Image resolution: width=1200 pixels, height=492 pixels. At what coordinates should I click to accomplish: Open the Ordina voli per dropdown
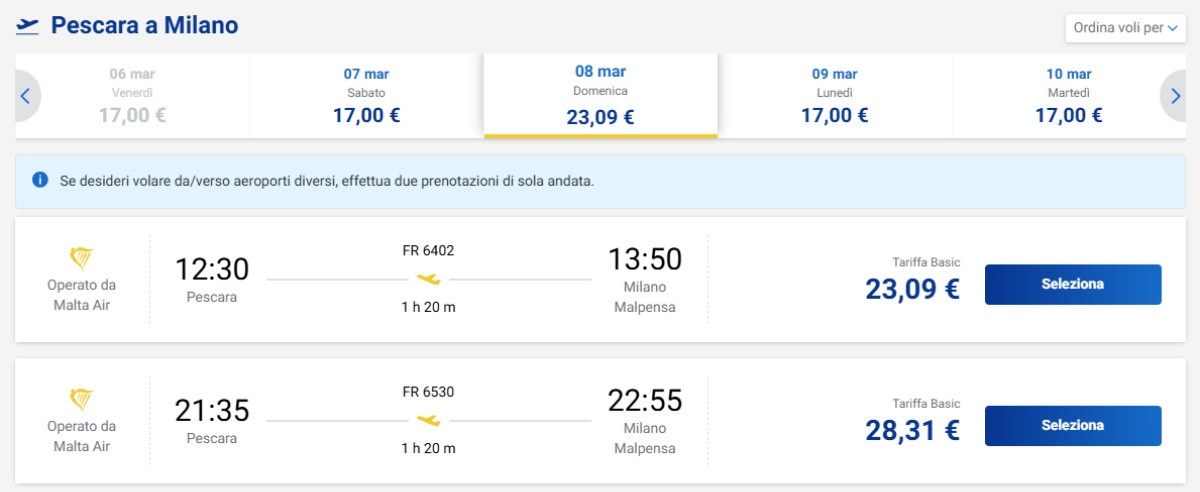point(1125,28)
